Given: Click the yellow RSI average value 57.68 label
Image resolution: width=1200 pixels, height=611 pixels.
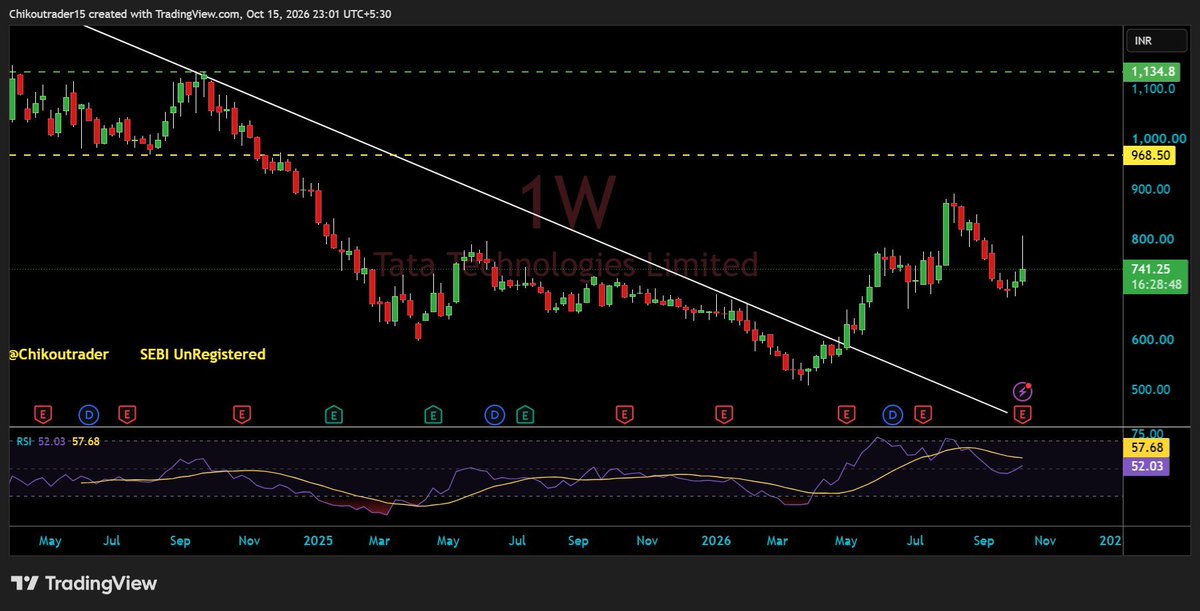Looking at the screenshot, I should [x=1148, y=449].
